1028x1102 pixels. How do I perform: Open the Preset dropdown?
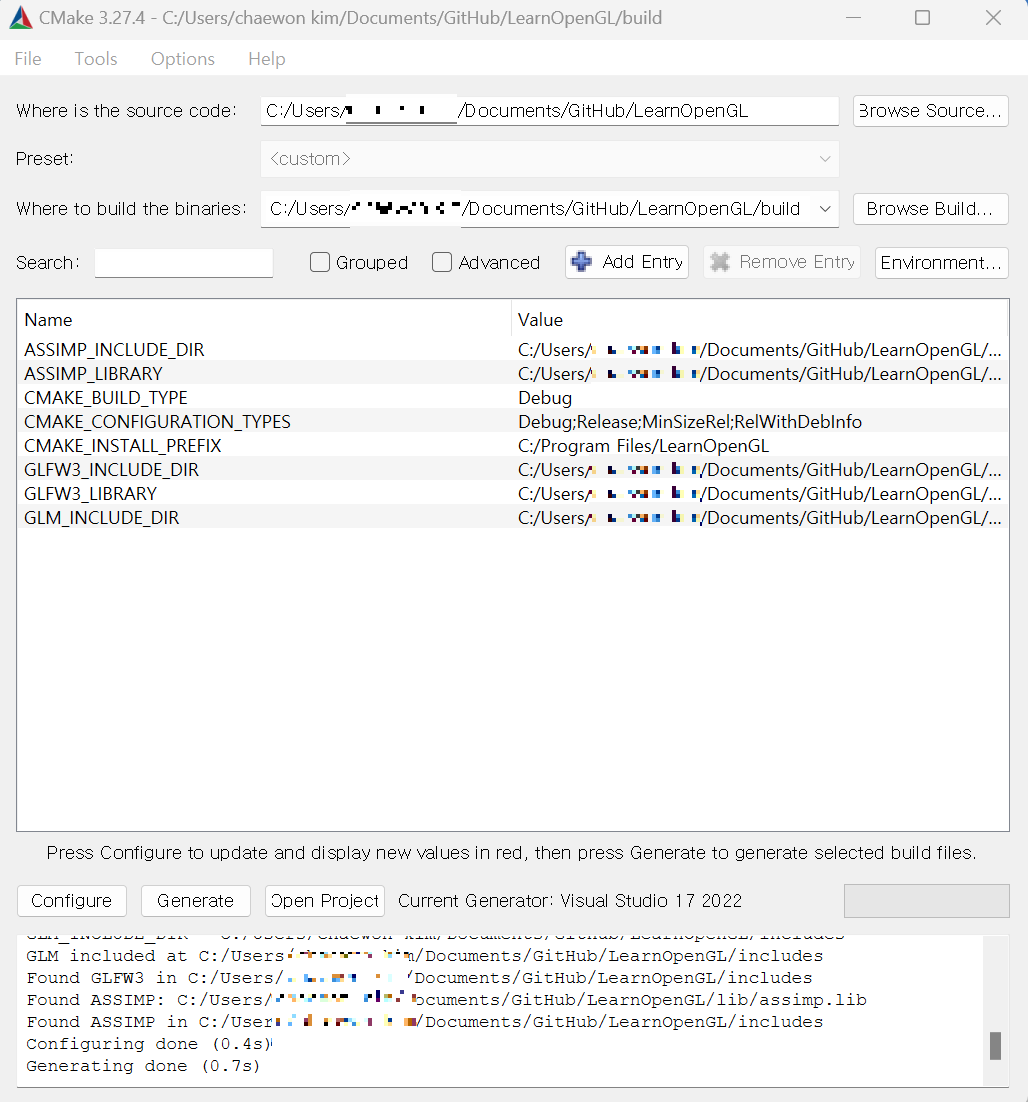(x=549, y=159)
